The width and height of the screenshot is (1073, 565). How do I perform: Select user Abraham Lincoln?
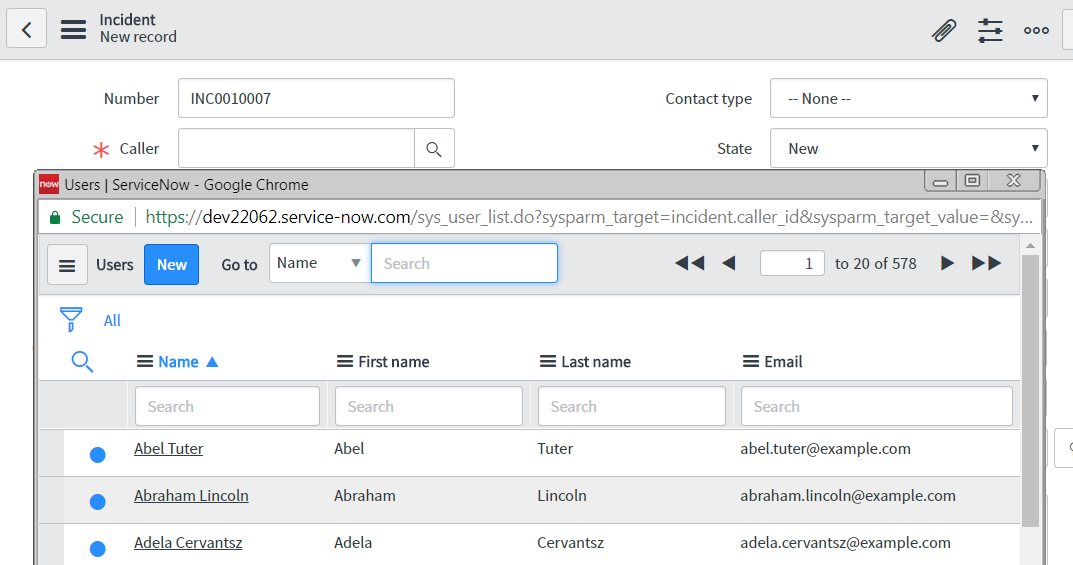191,496
